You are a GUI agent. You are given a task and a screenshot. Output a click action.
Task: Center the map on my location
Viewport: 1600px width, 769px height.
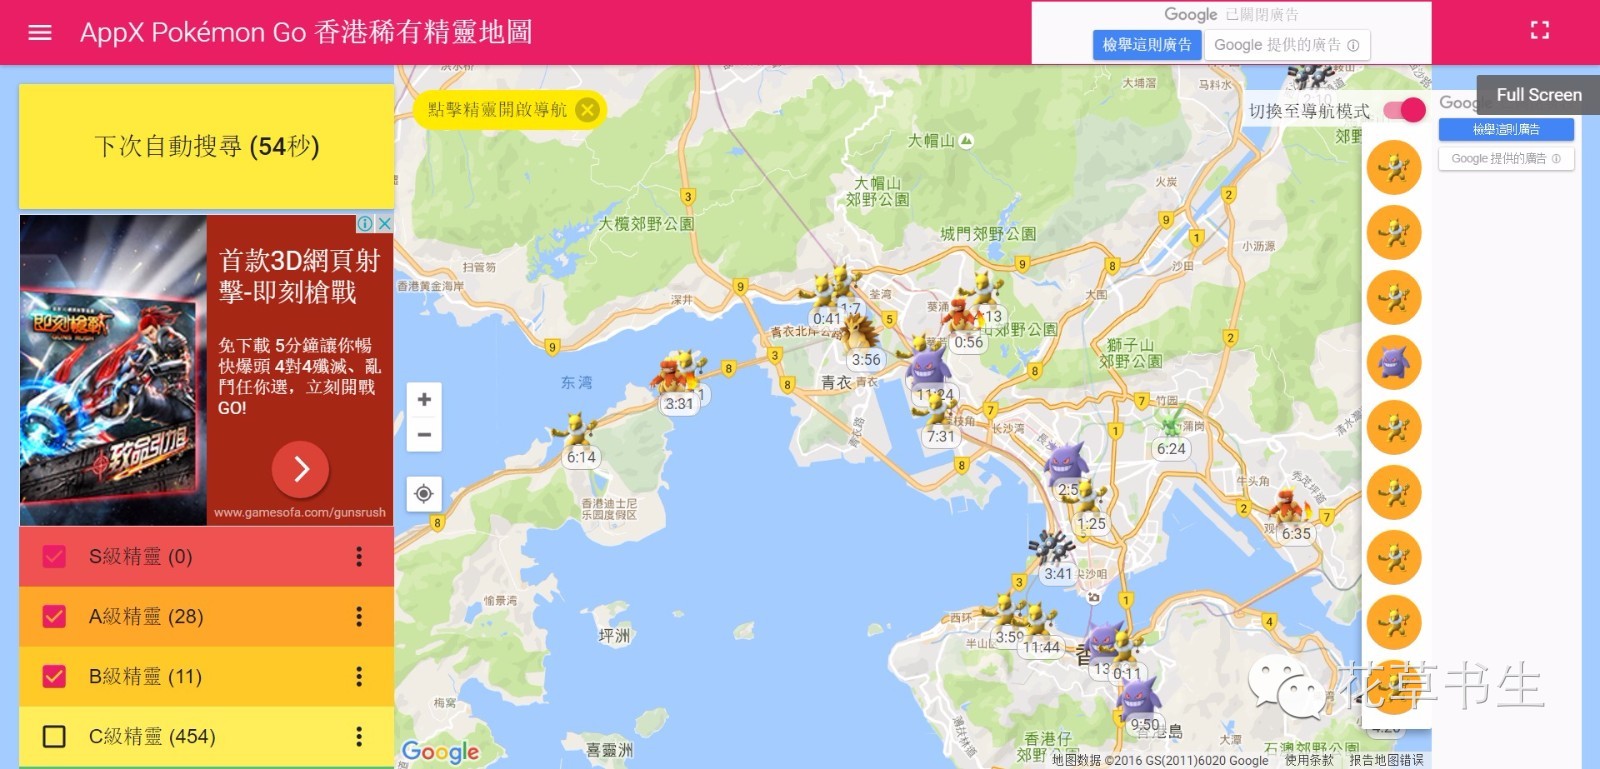coord(424,493)
